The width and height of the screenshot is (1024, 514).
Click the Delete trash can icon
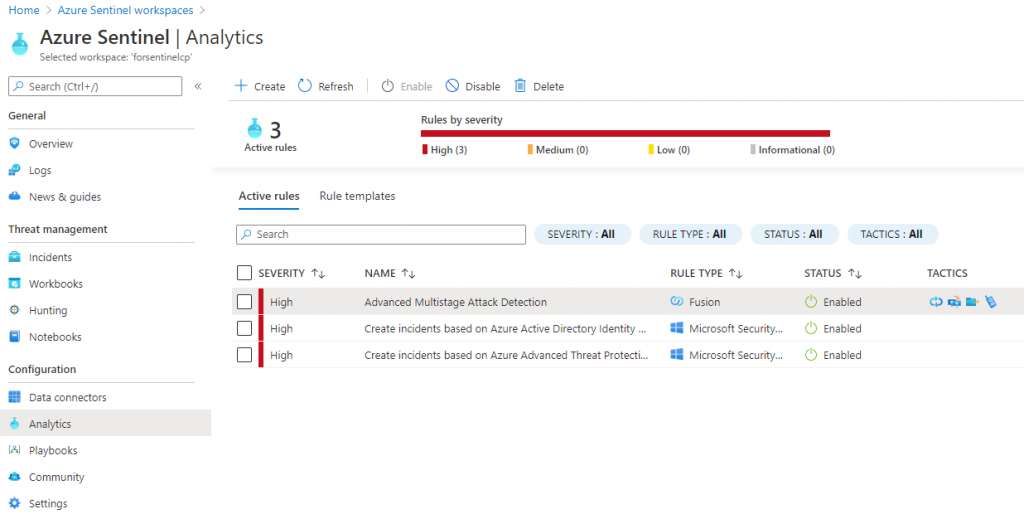coord(520,86)
